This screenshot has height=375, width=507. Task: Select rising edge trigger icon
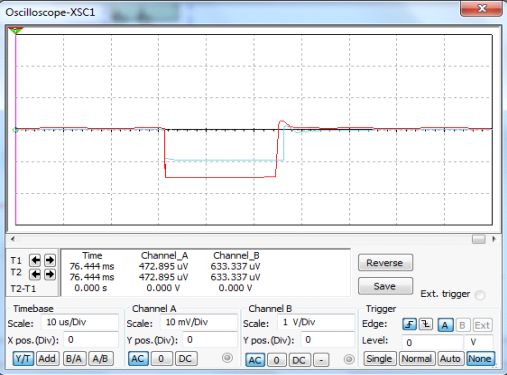pyautogui.click(x=409, y=324)
